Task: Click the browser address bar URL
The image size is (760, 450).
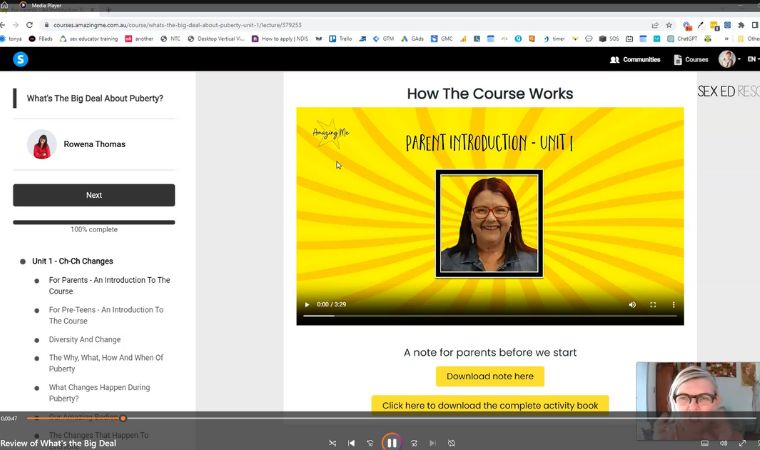Action: tap(177, 25)
